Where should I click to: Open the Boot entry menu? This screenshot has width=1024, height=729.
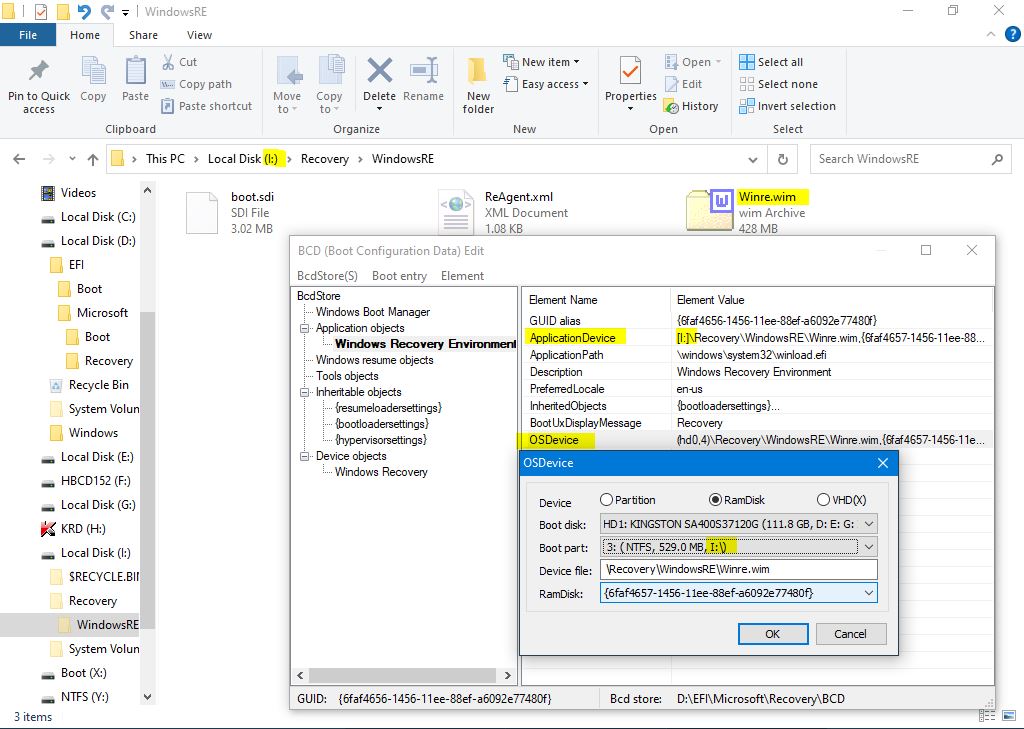pos(399,276)
